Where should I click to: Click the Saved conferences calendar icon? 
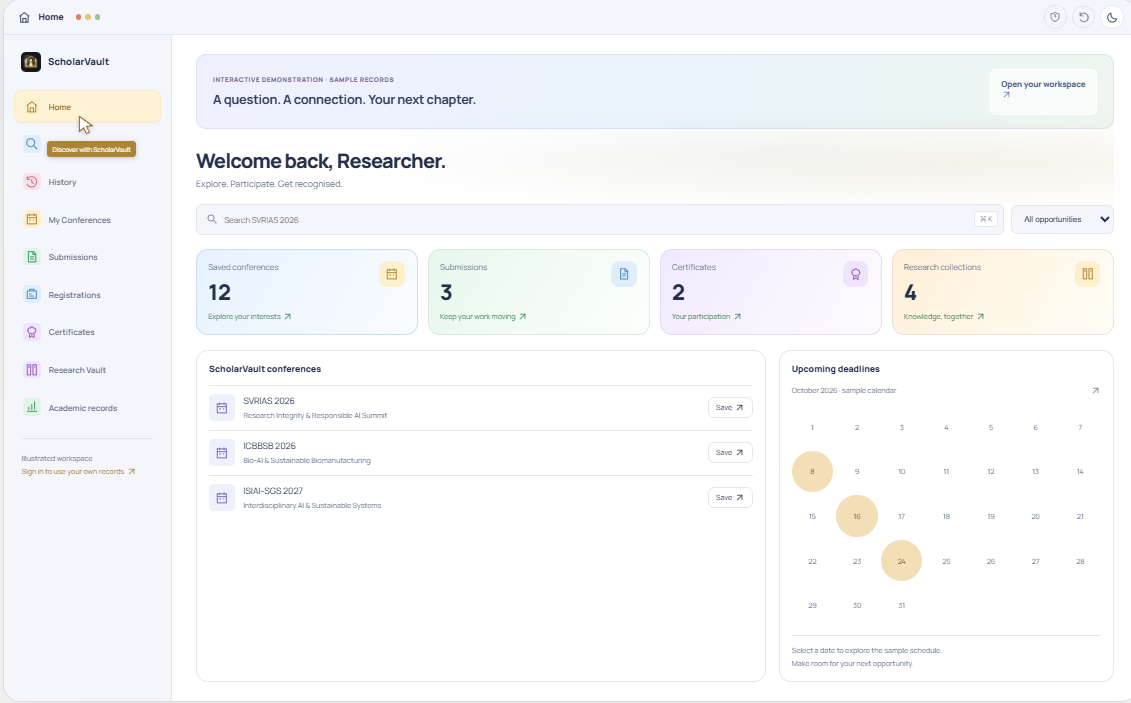click(392, 274)
